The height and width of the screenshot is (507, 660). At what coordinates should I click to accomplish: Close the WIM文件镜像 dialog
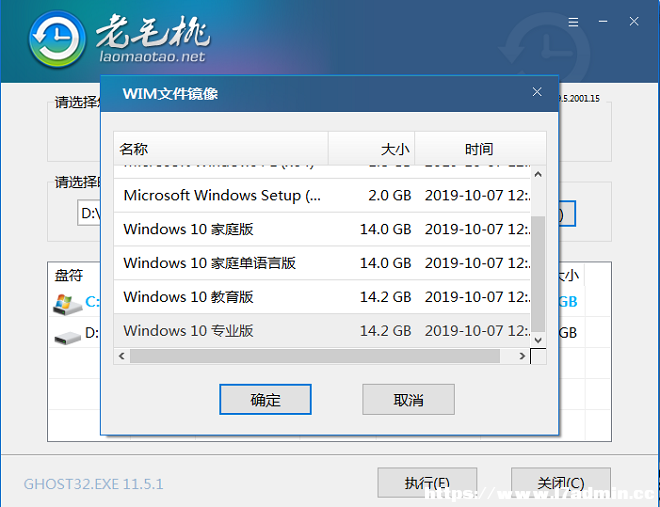pos(537,92)
